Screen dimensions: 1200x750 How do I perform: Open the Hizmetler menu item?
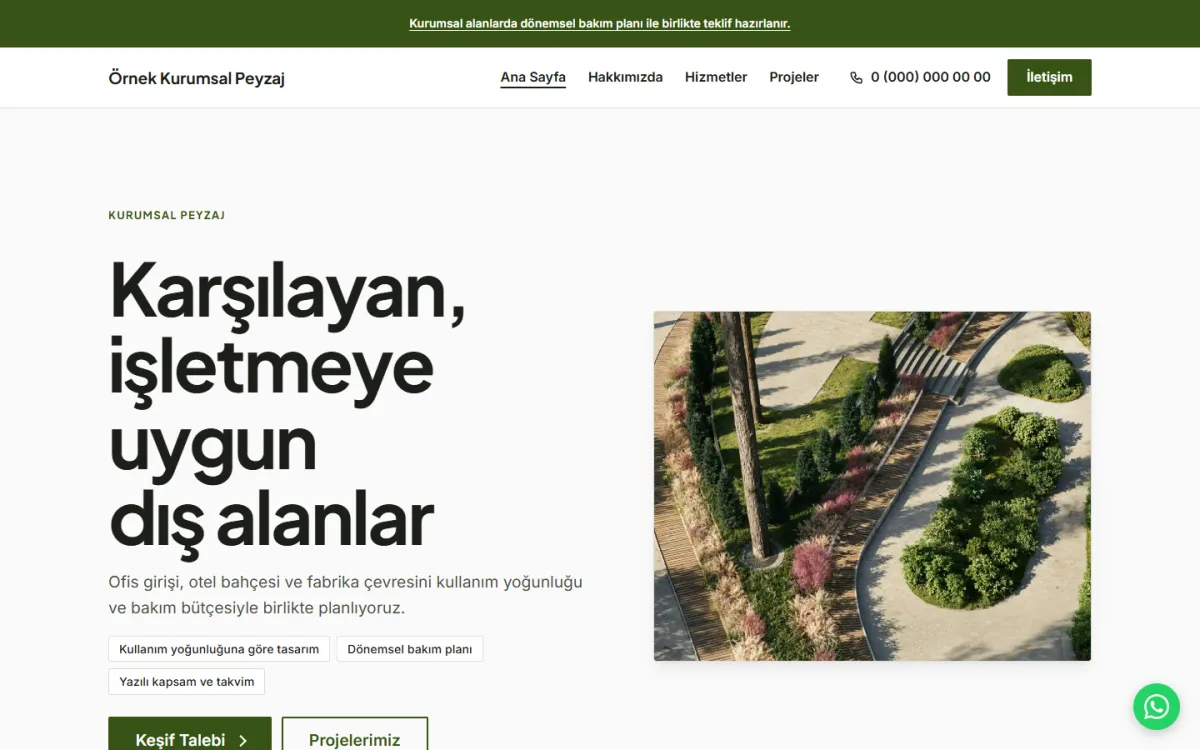pos(716,77)
